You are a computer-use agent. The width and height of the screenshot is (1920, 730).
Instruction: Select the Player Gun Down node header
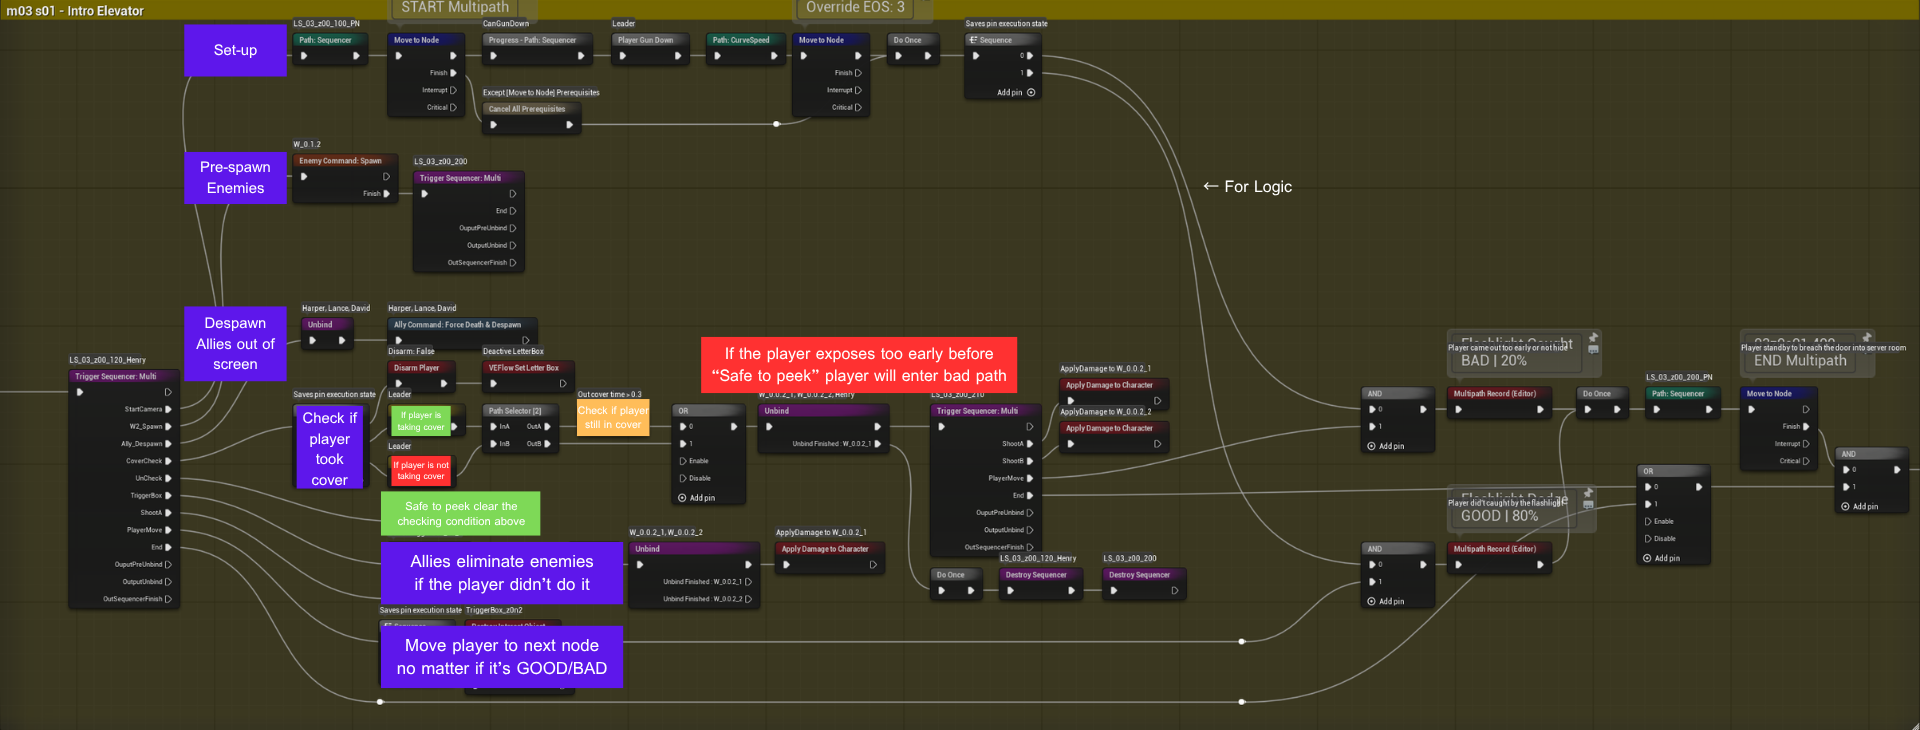click(x=651, y=40)
